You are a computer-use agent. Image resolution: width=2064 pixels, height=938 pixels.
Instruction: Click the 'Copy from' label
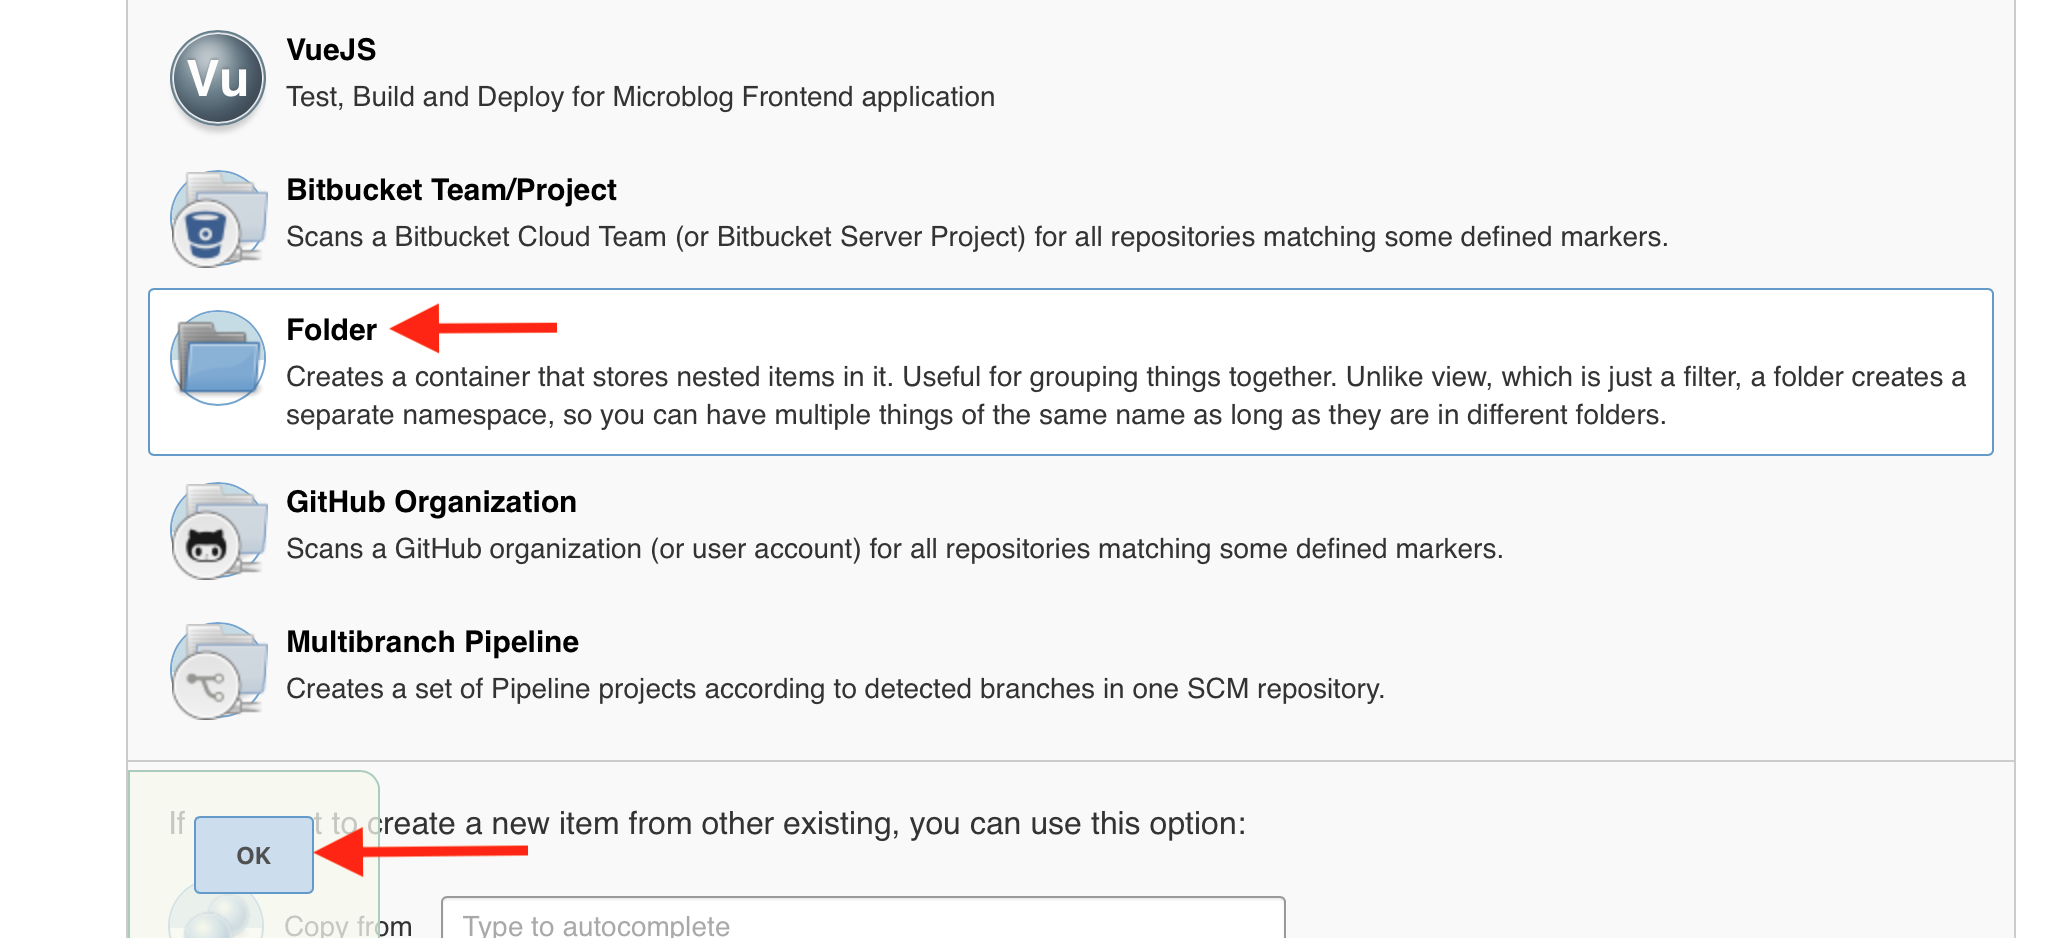(348, 925)
